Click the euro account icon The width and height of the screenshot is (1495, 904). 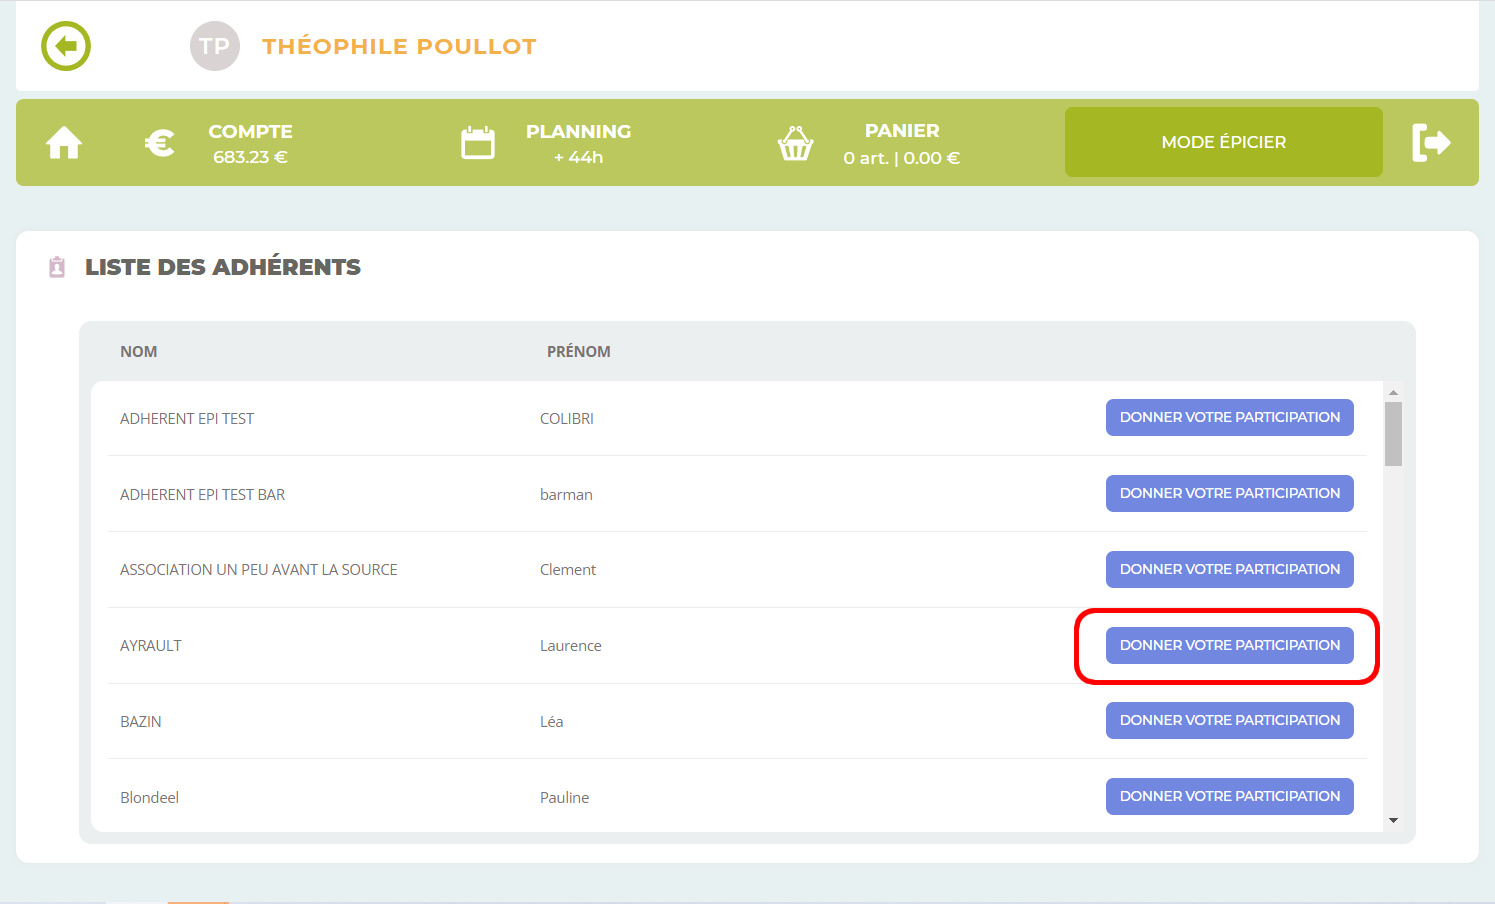point(160,143)
